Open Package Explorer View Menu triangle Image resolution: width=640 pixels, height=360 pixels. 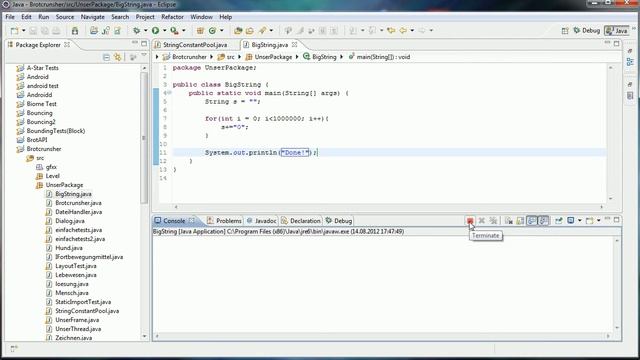(144, 56)
